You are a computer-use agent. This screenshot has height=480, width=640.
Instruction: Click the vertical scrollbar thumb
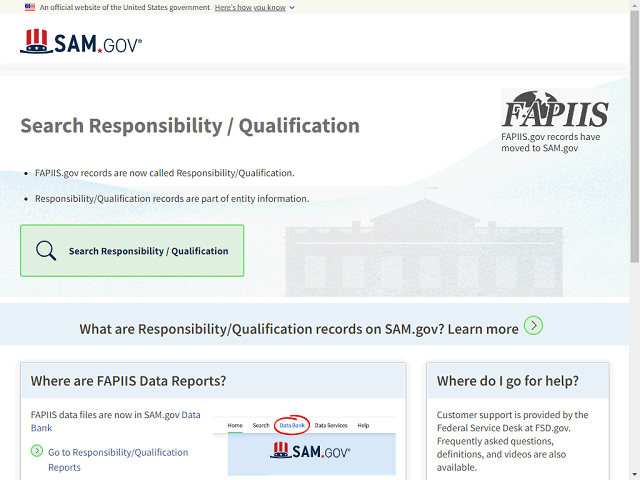[x=635, y=136]
